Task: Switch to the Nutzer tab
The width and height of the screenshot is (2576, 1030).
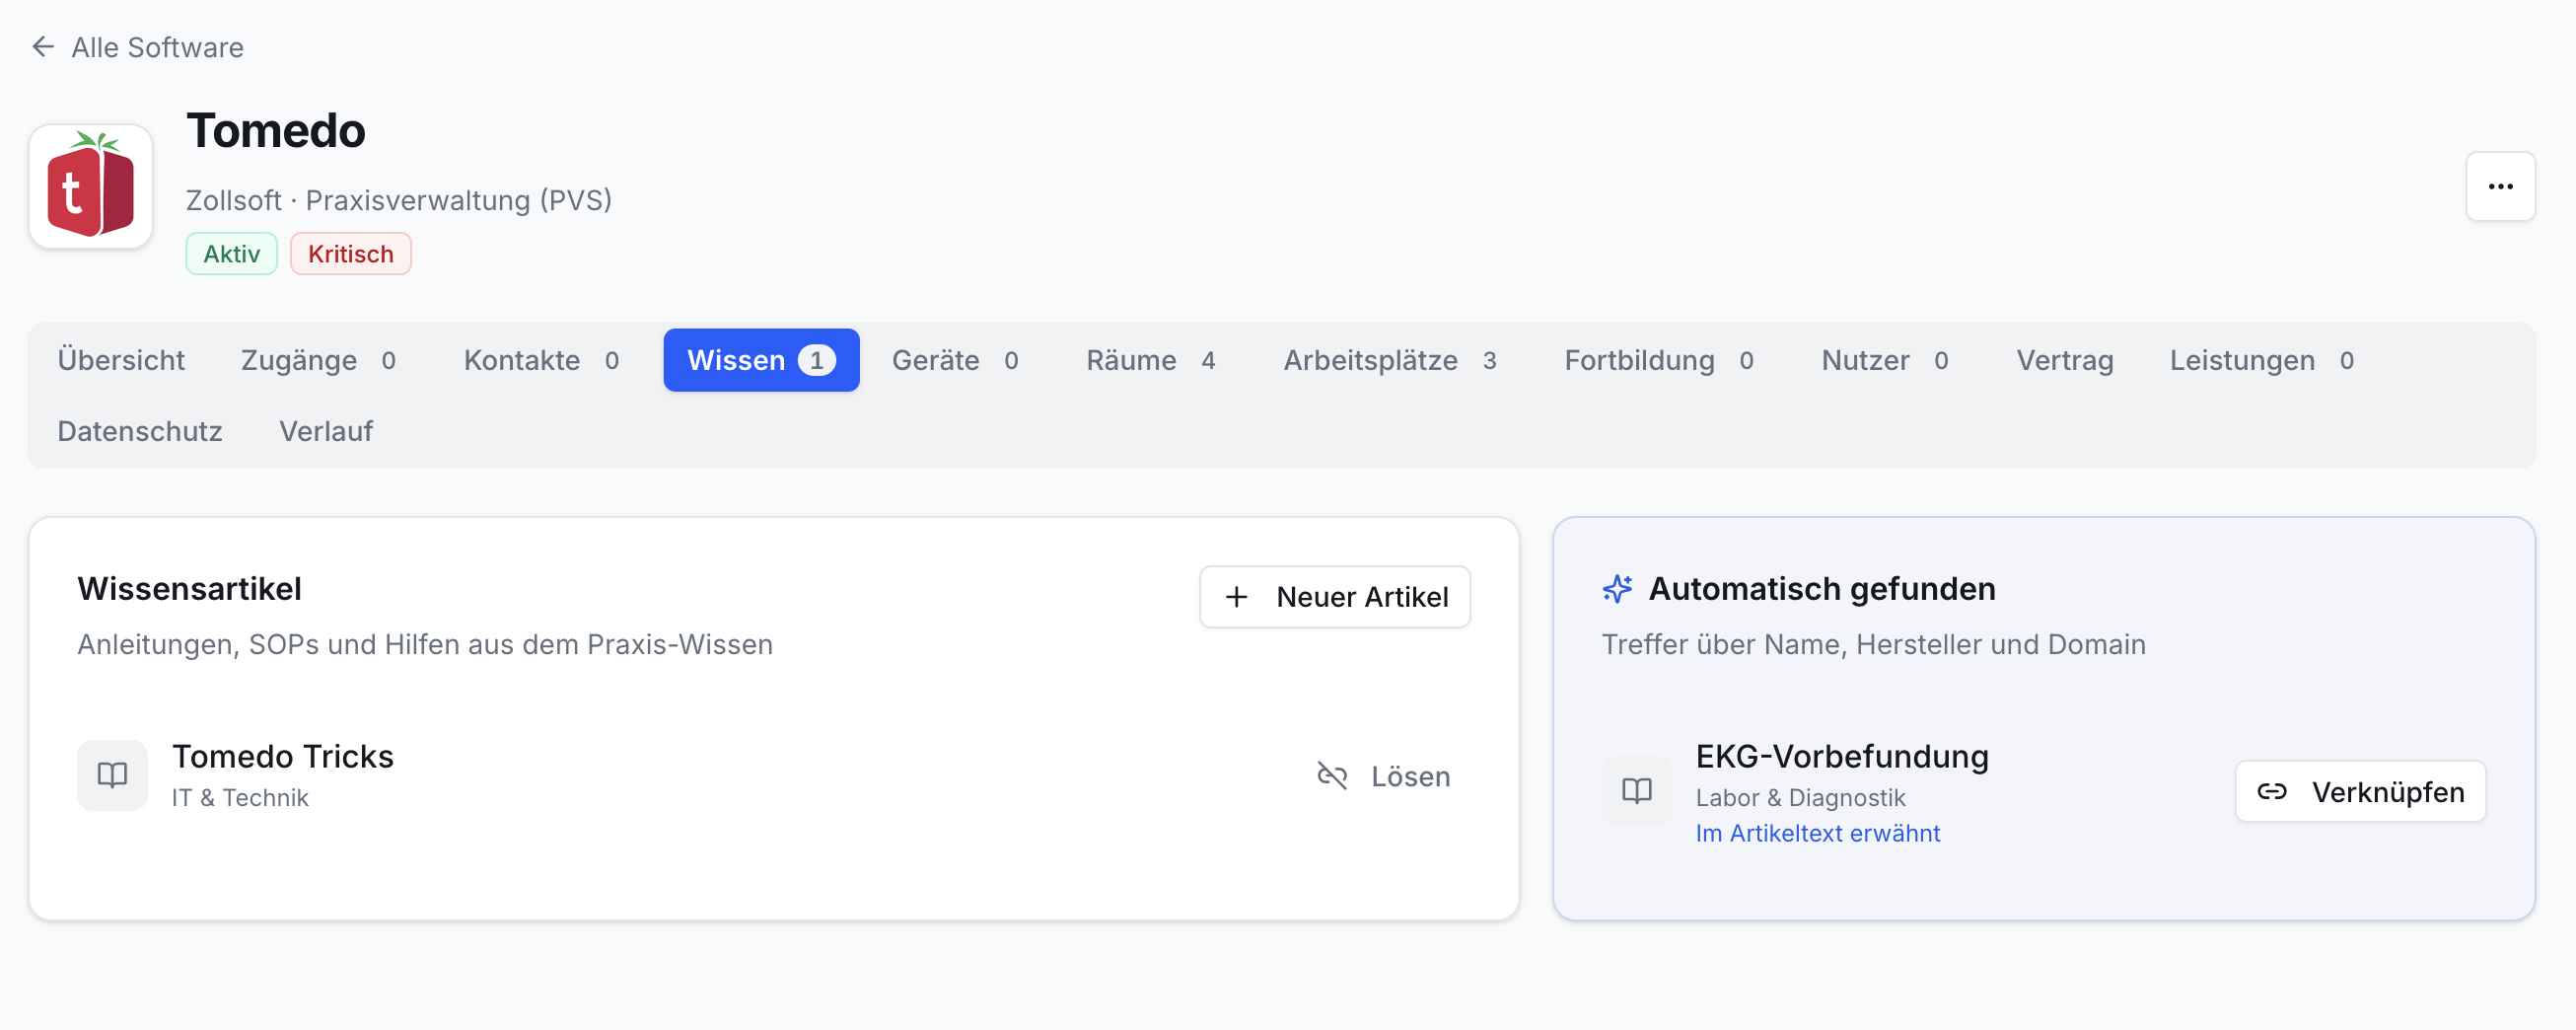Action: pyautogui.click(x=1885, y=360)
